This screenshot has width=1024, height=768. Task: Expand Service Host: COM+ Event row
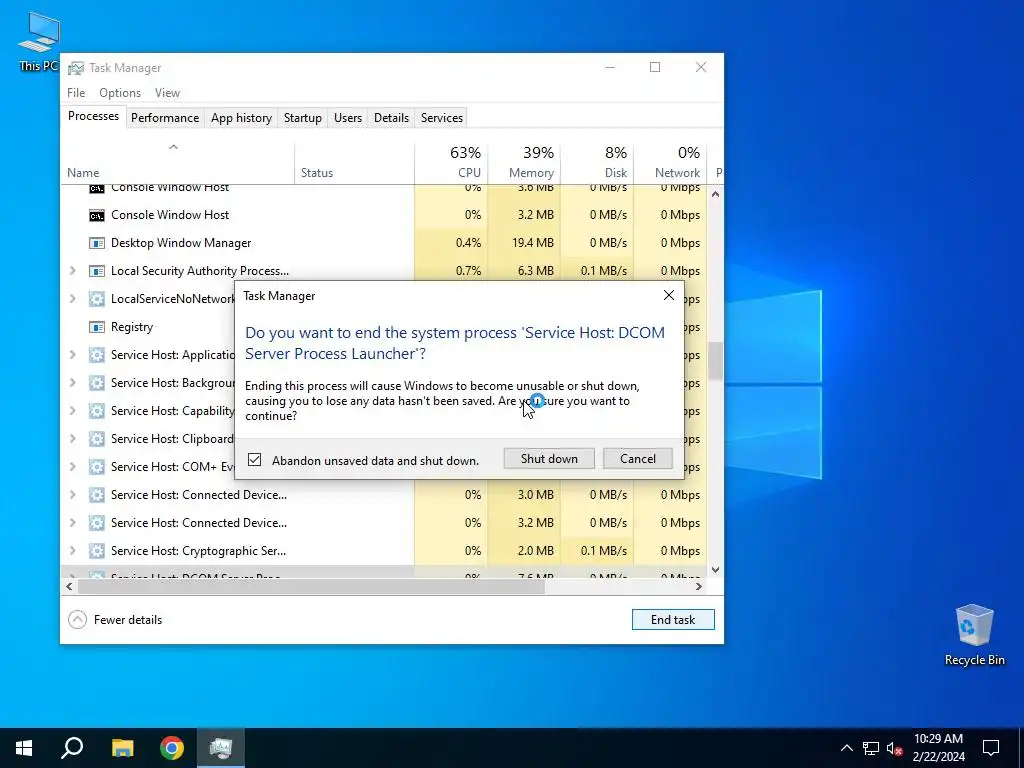tap(72, 466)
